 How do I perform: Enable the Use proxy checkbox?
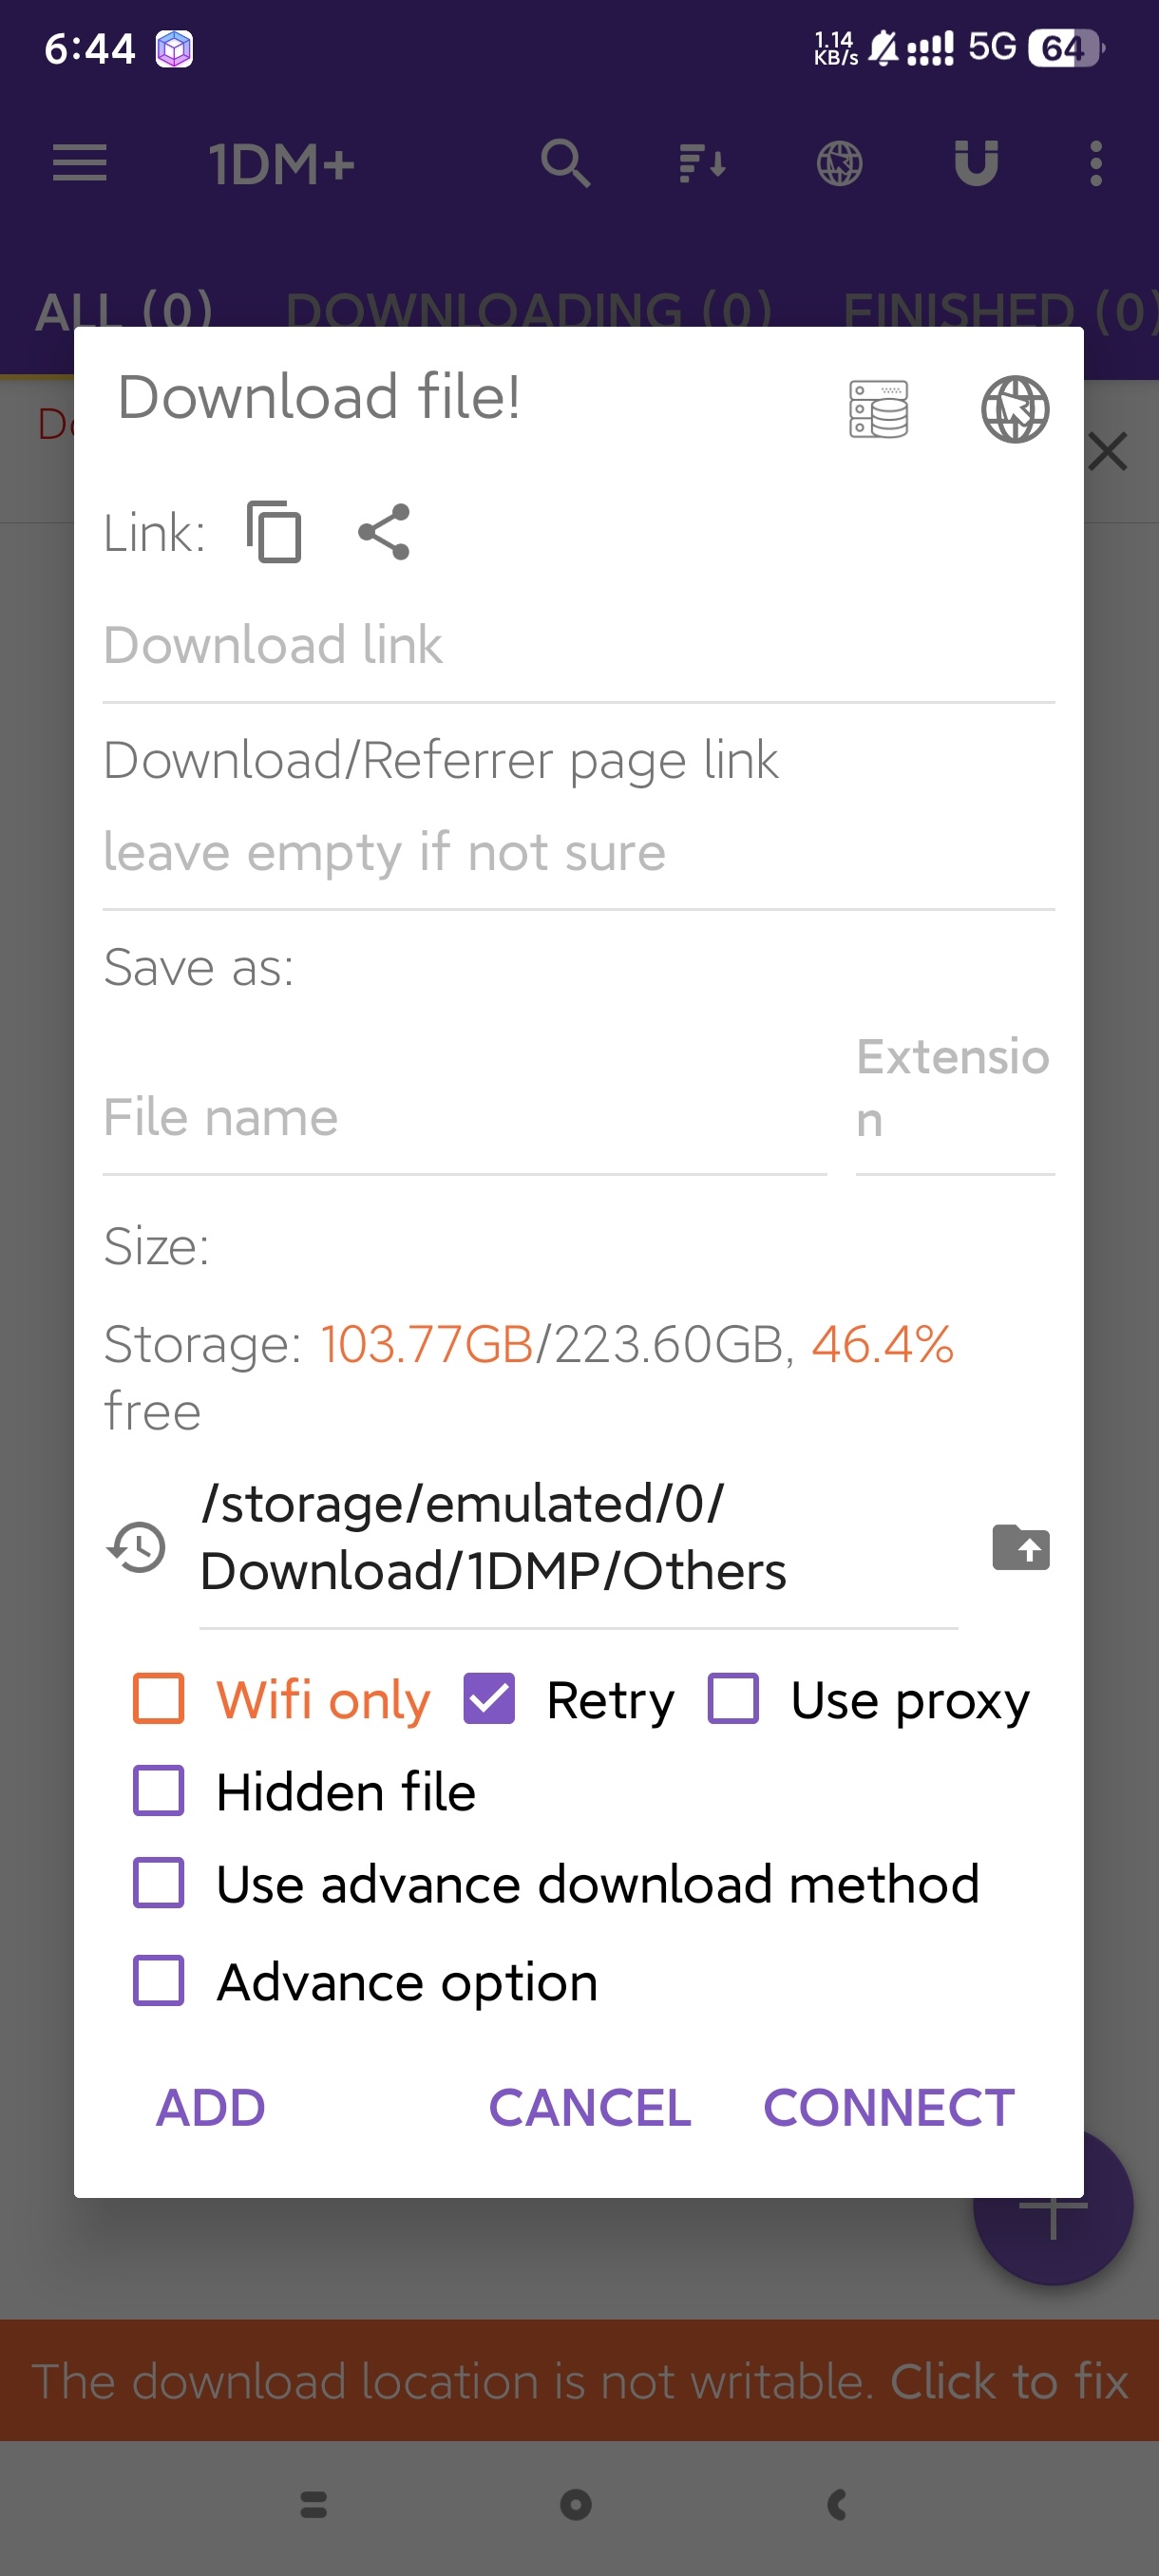pos(733,1699)
